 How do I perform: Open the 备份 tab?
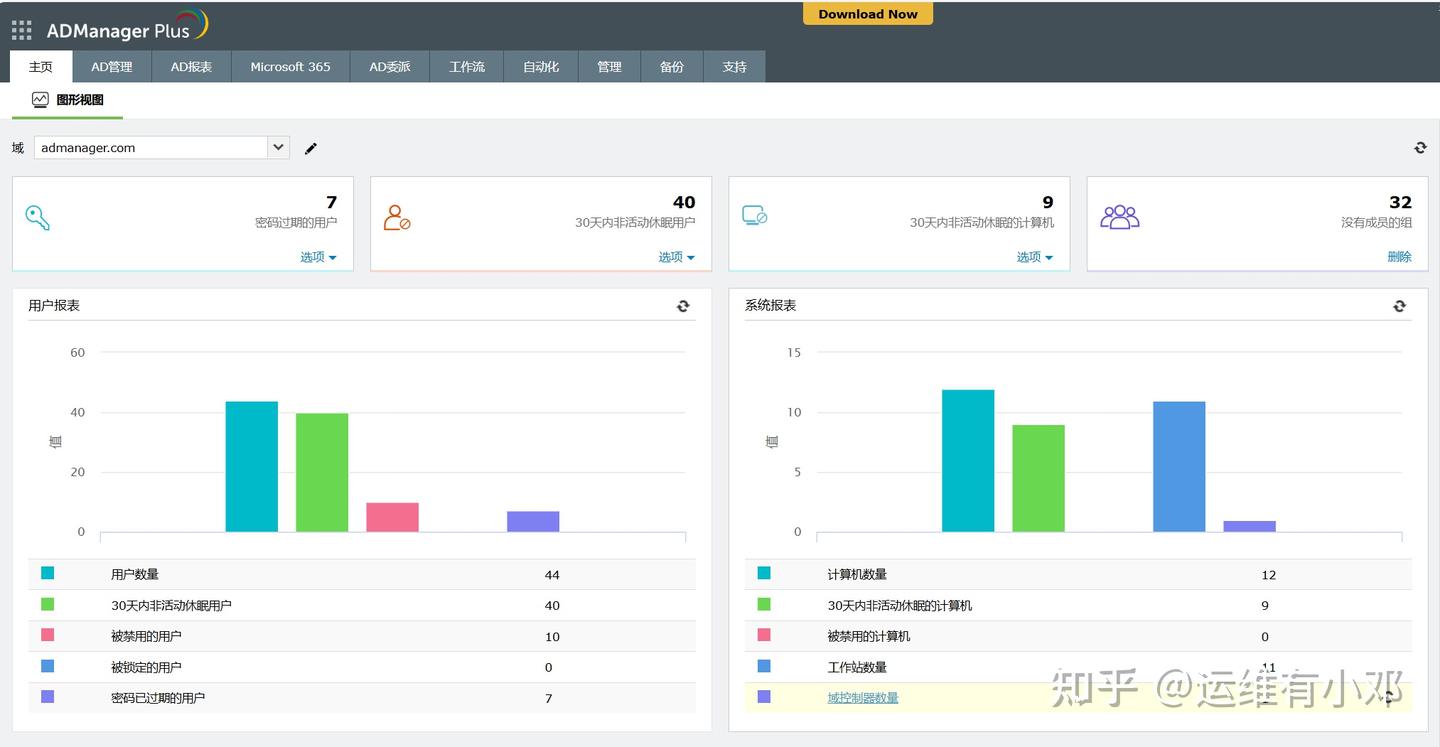click(672, 67)
